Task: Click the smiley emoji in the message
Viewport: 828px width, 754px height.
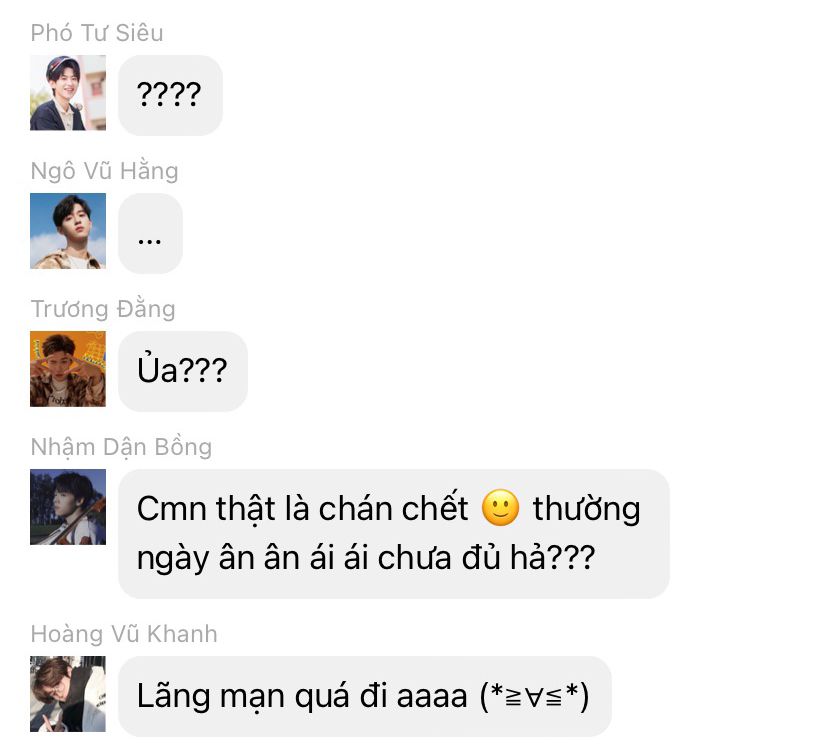Action: tap(501, 508)
